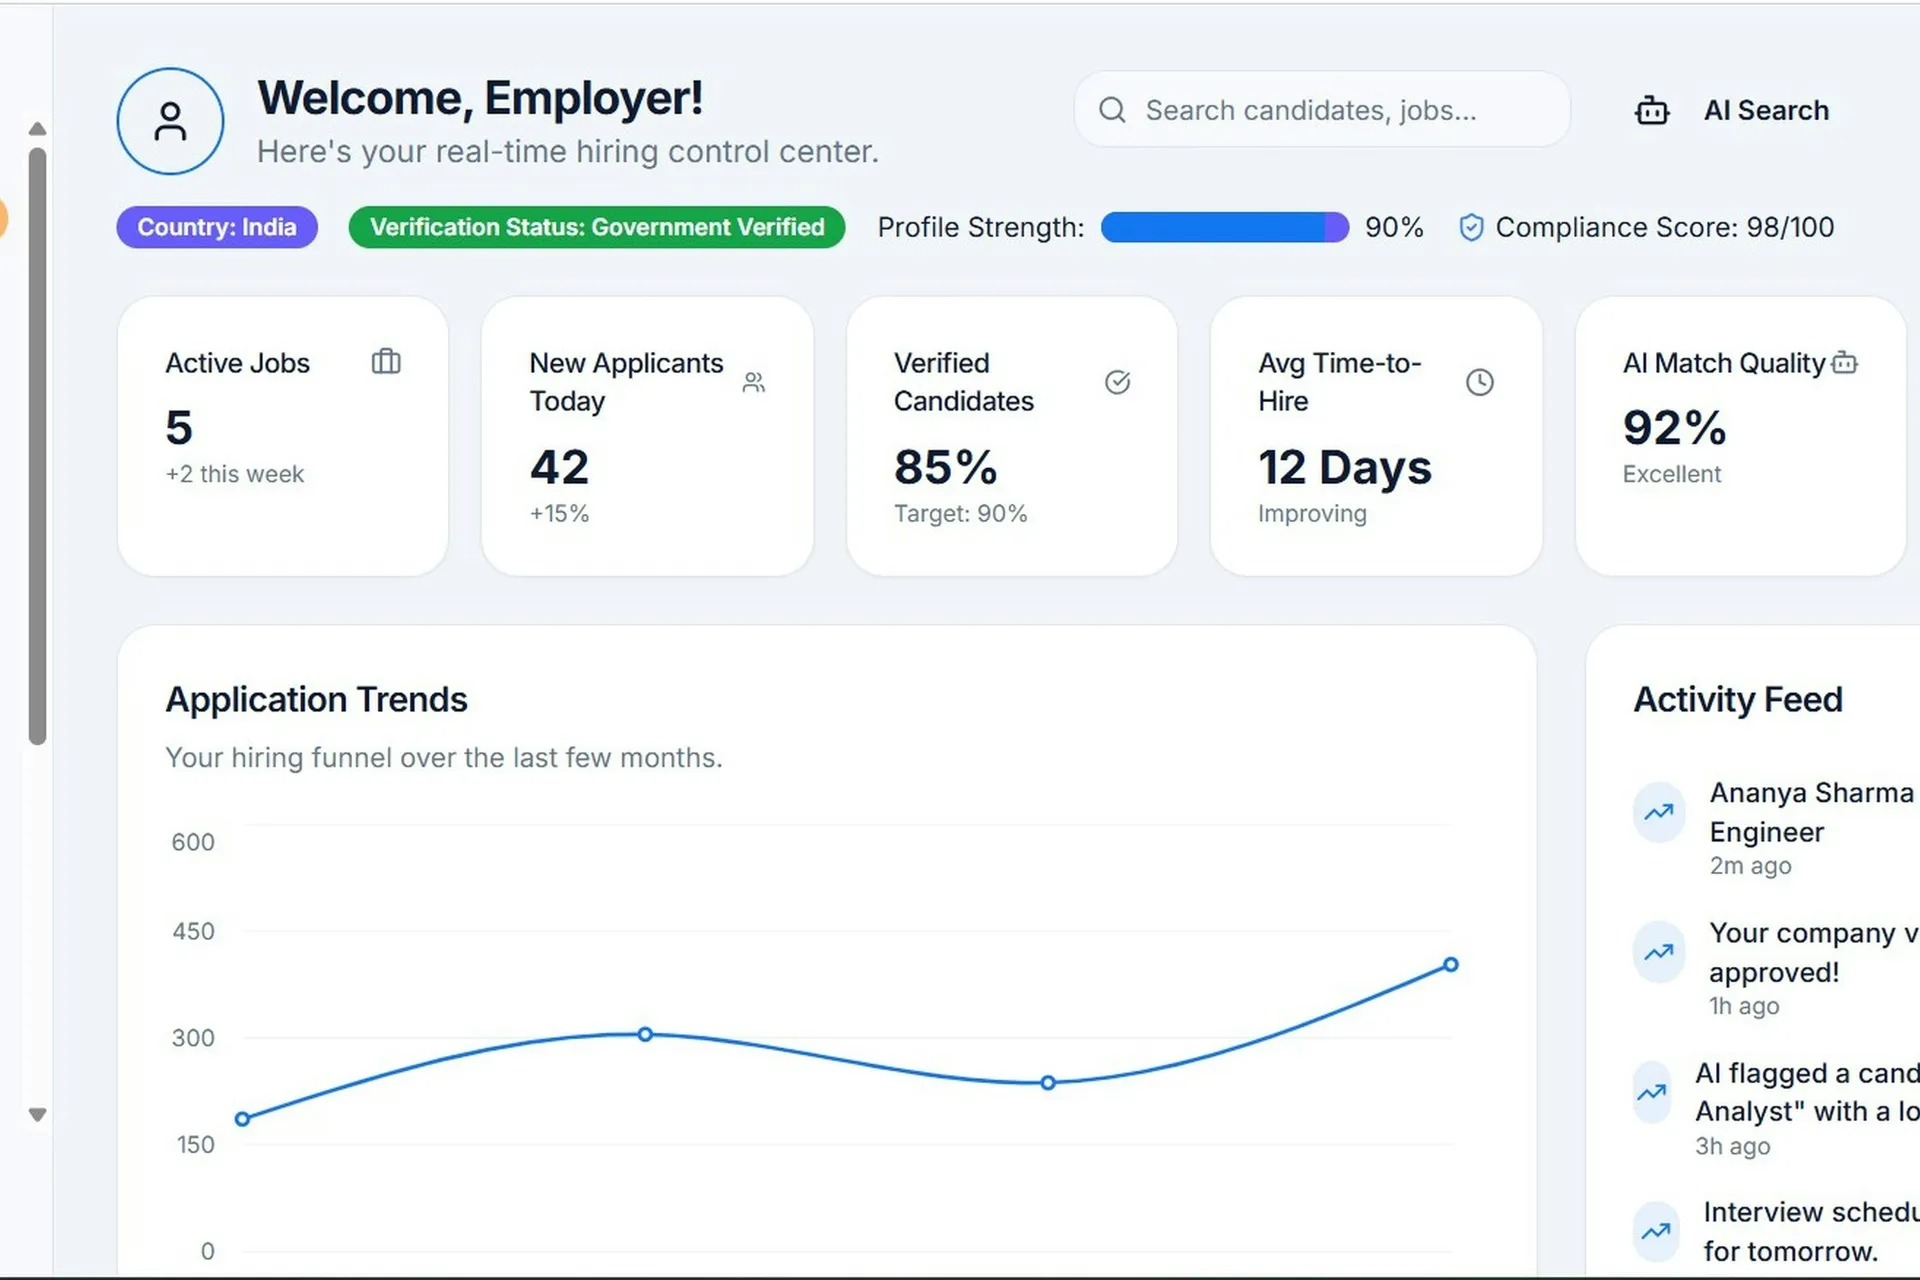1920x1280 pixels.
Task: Click the scrollbar down arrow
Action: [37, 1114]
